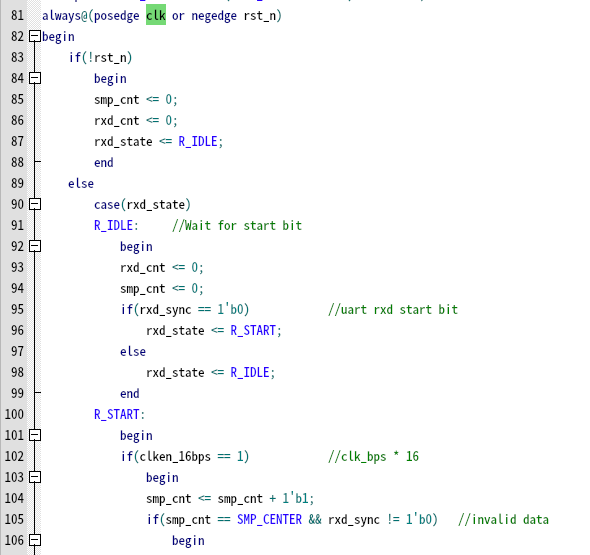Viewport: 590px width, 555px height.
Task: Click 'if(rxd_sync == 1'b0)' on line 95
Action: tap(185, 310)
